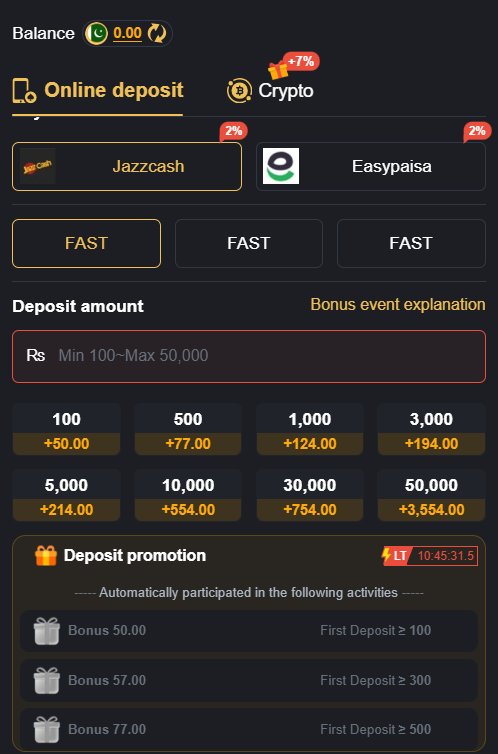This screenshot has width=498, height=754.
Task: Switch to the Crypto tab
Action: [270, 90]
